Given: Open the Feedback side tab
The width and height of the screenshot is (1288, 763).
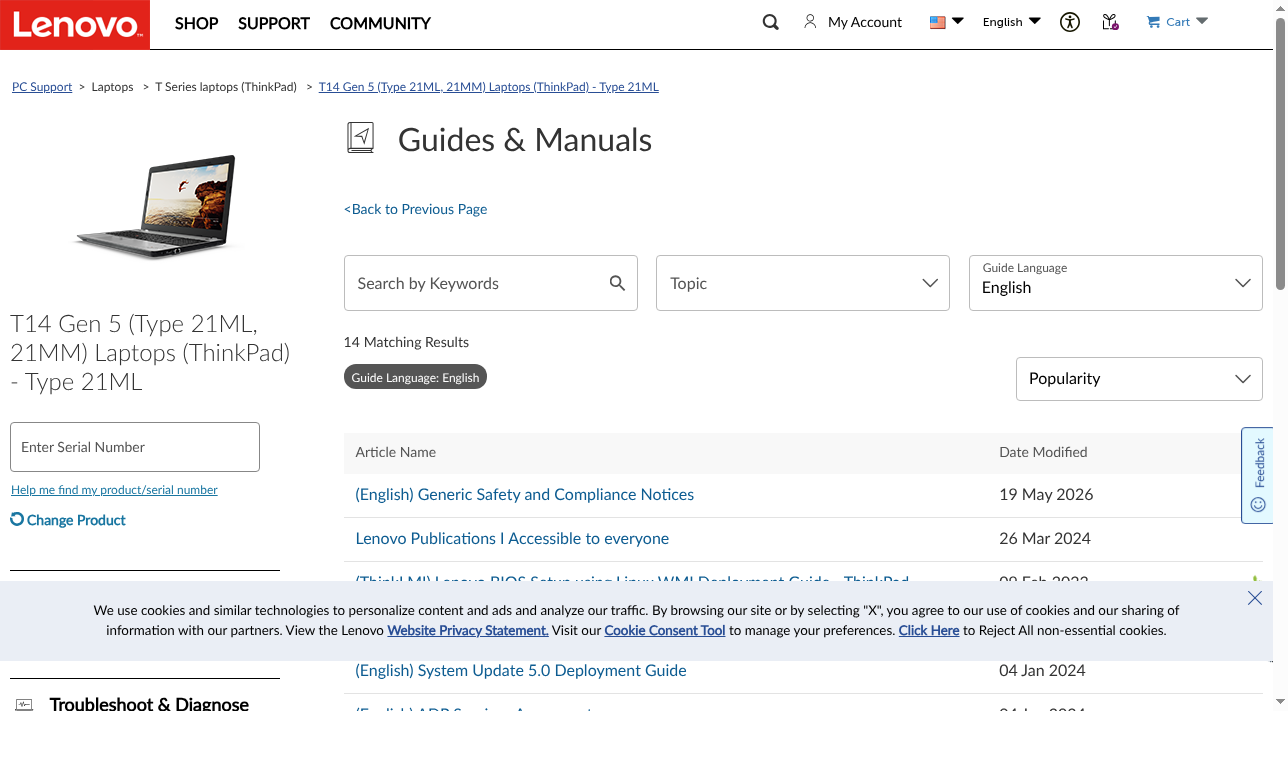Looking at the screenshot, I should coord(1257,475).
